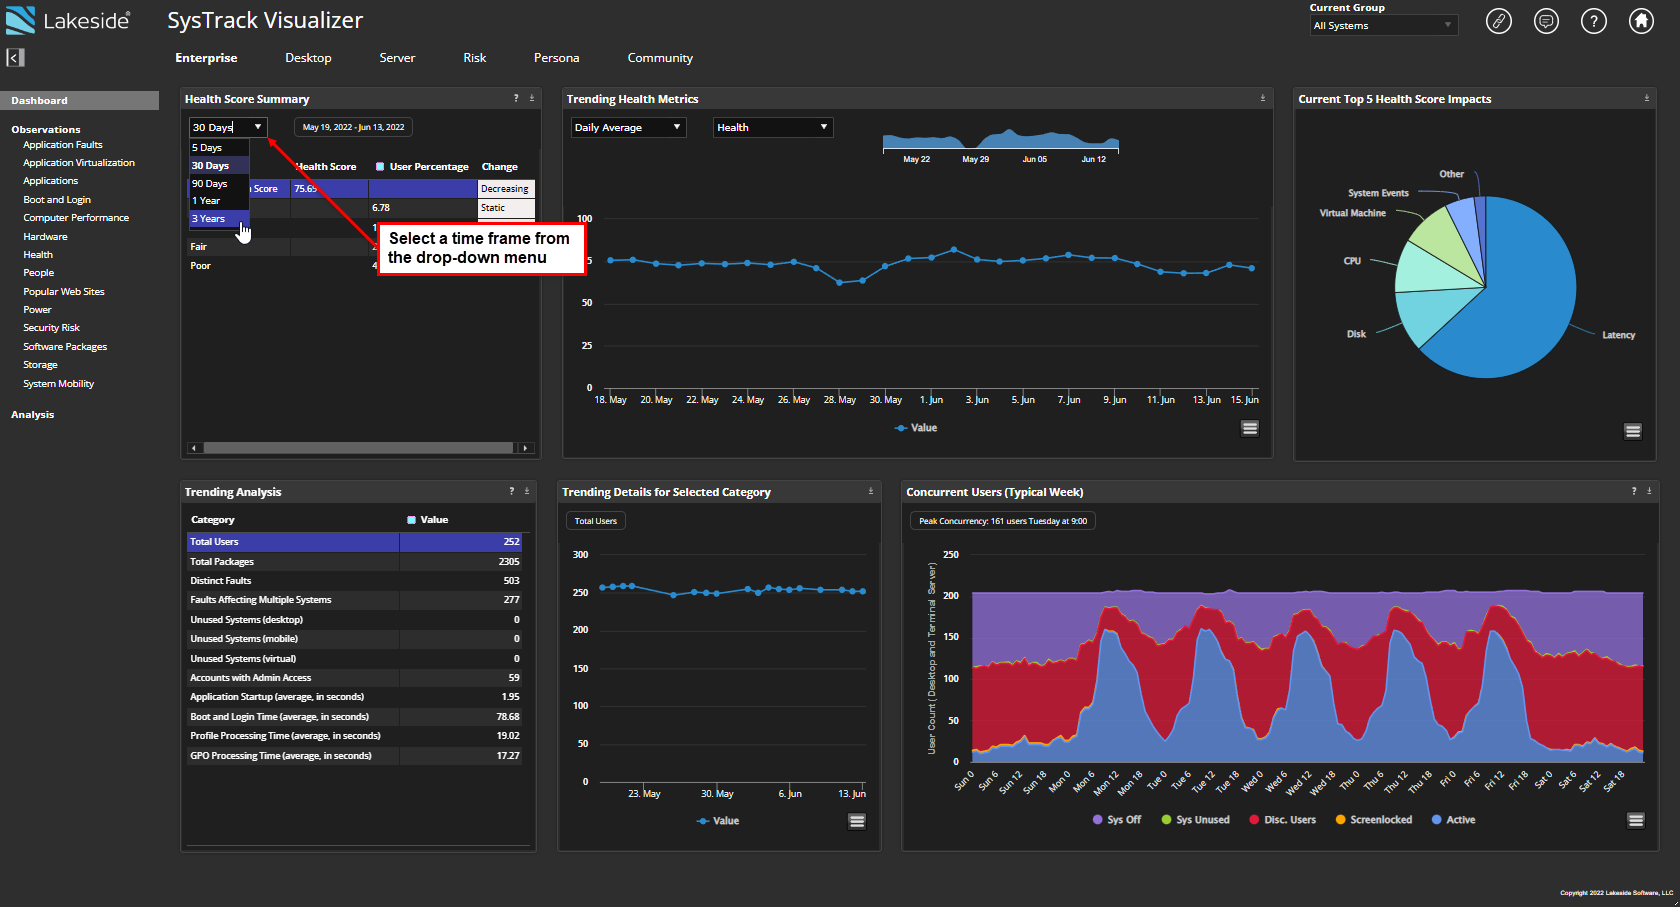The image size is (1680, 907).
Task: Open Boot and Login observation
Action: (57, 200)
